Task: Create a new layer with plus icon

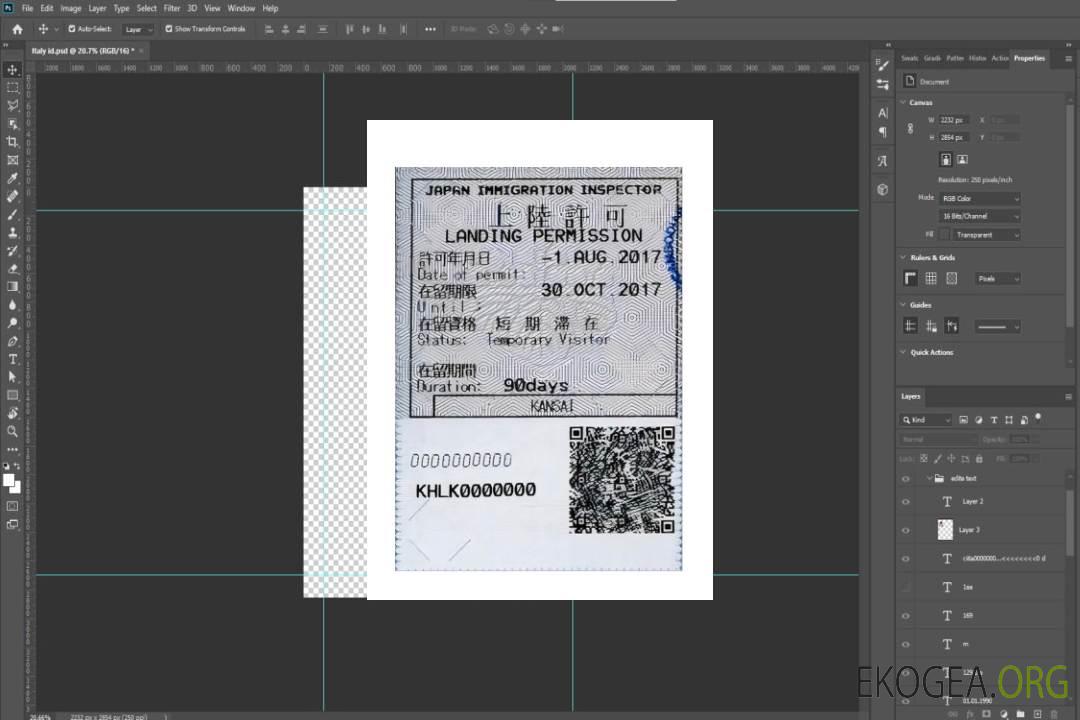Action: pos(1037,714)
